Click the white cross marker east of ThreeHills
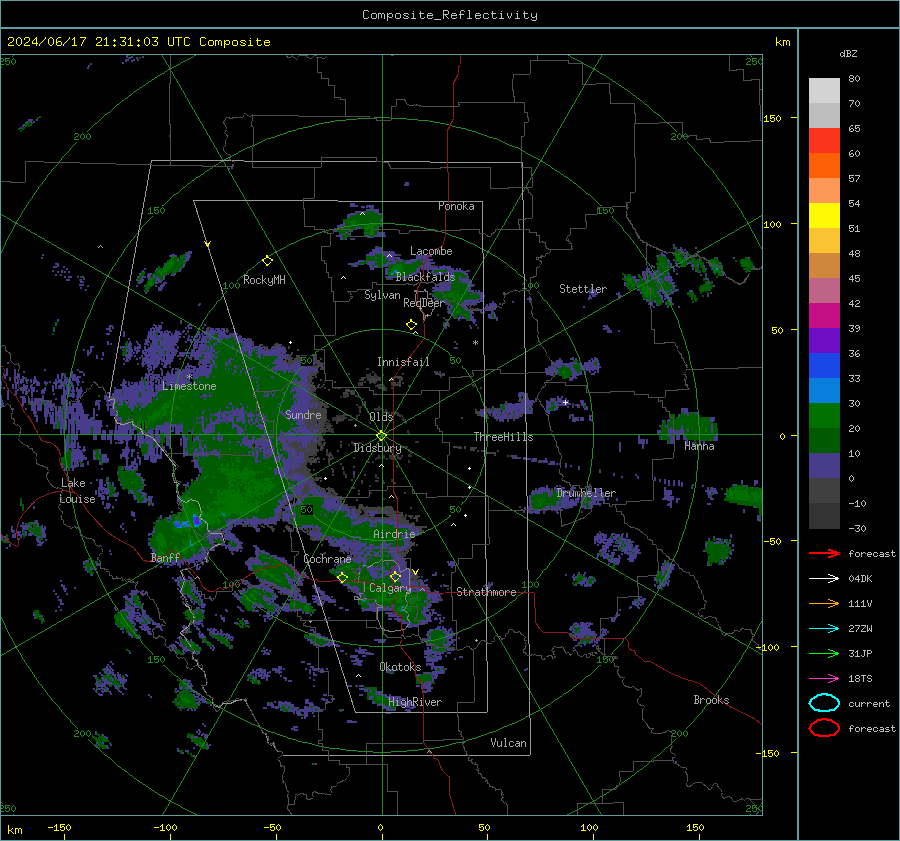Image resolution: width=900 pixels, height=841 pixels. [x=565, y=402]
